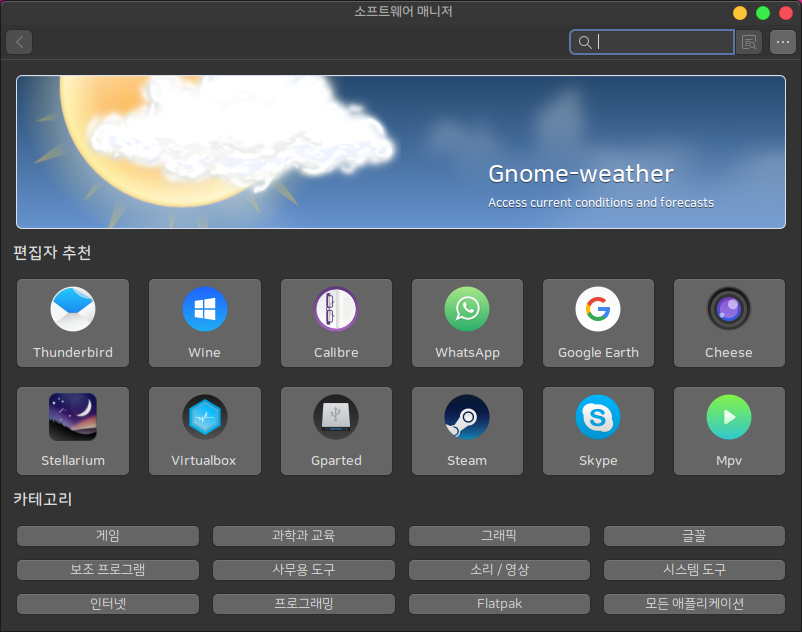Browse the 프로그래밍 category
This screenshot has height=632, width=802.
[x=304, y=604]
